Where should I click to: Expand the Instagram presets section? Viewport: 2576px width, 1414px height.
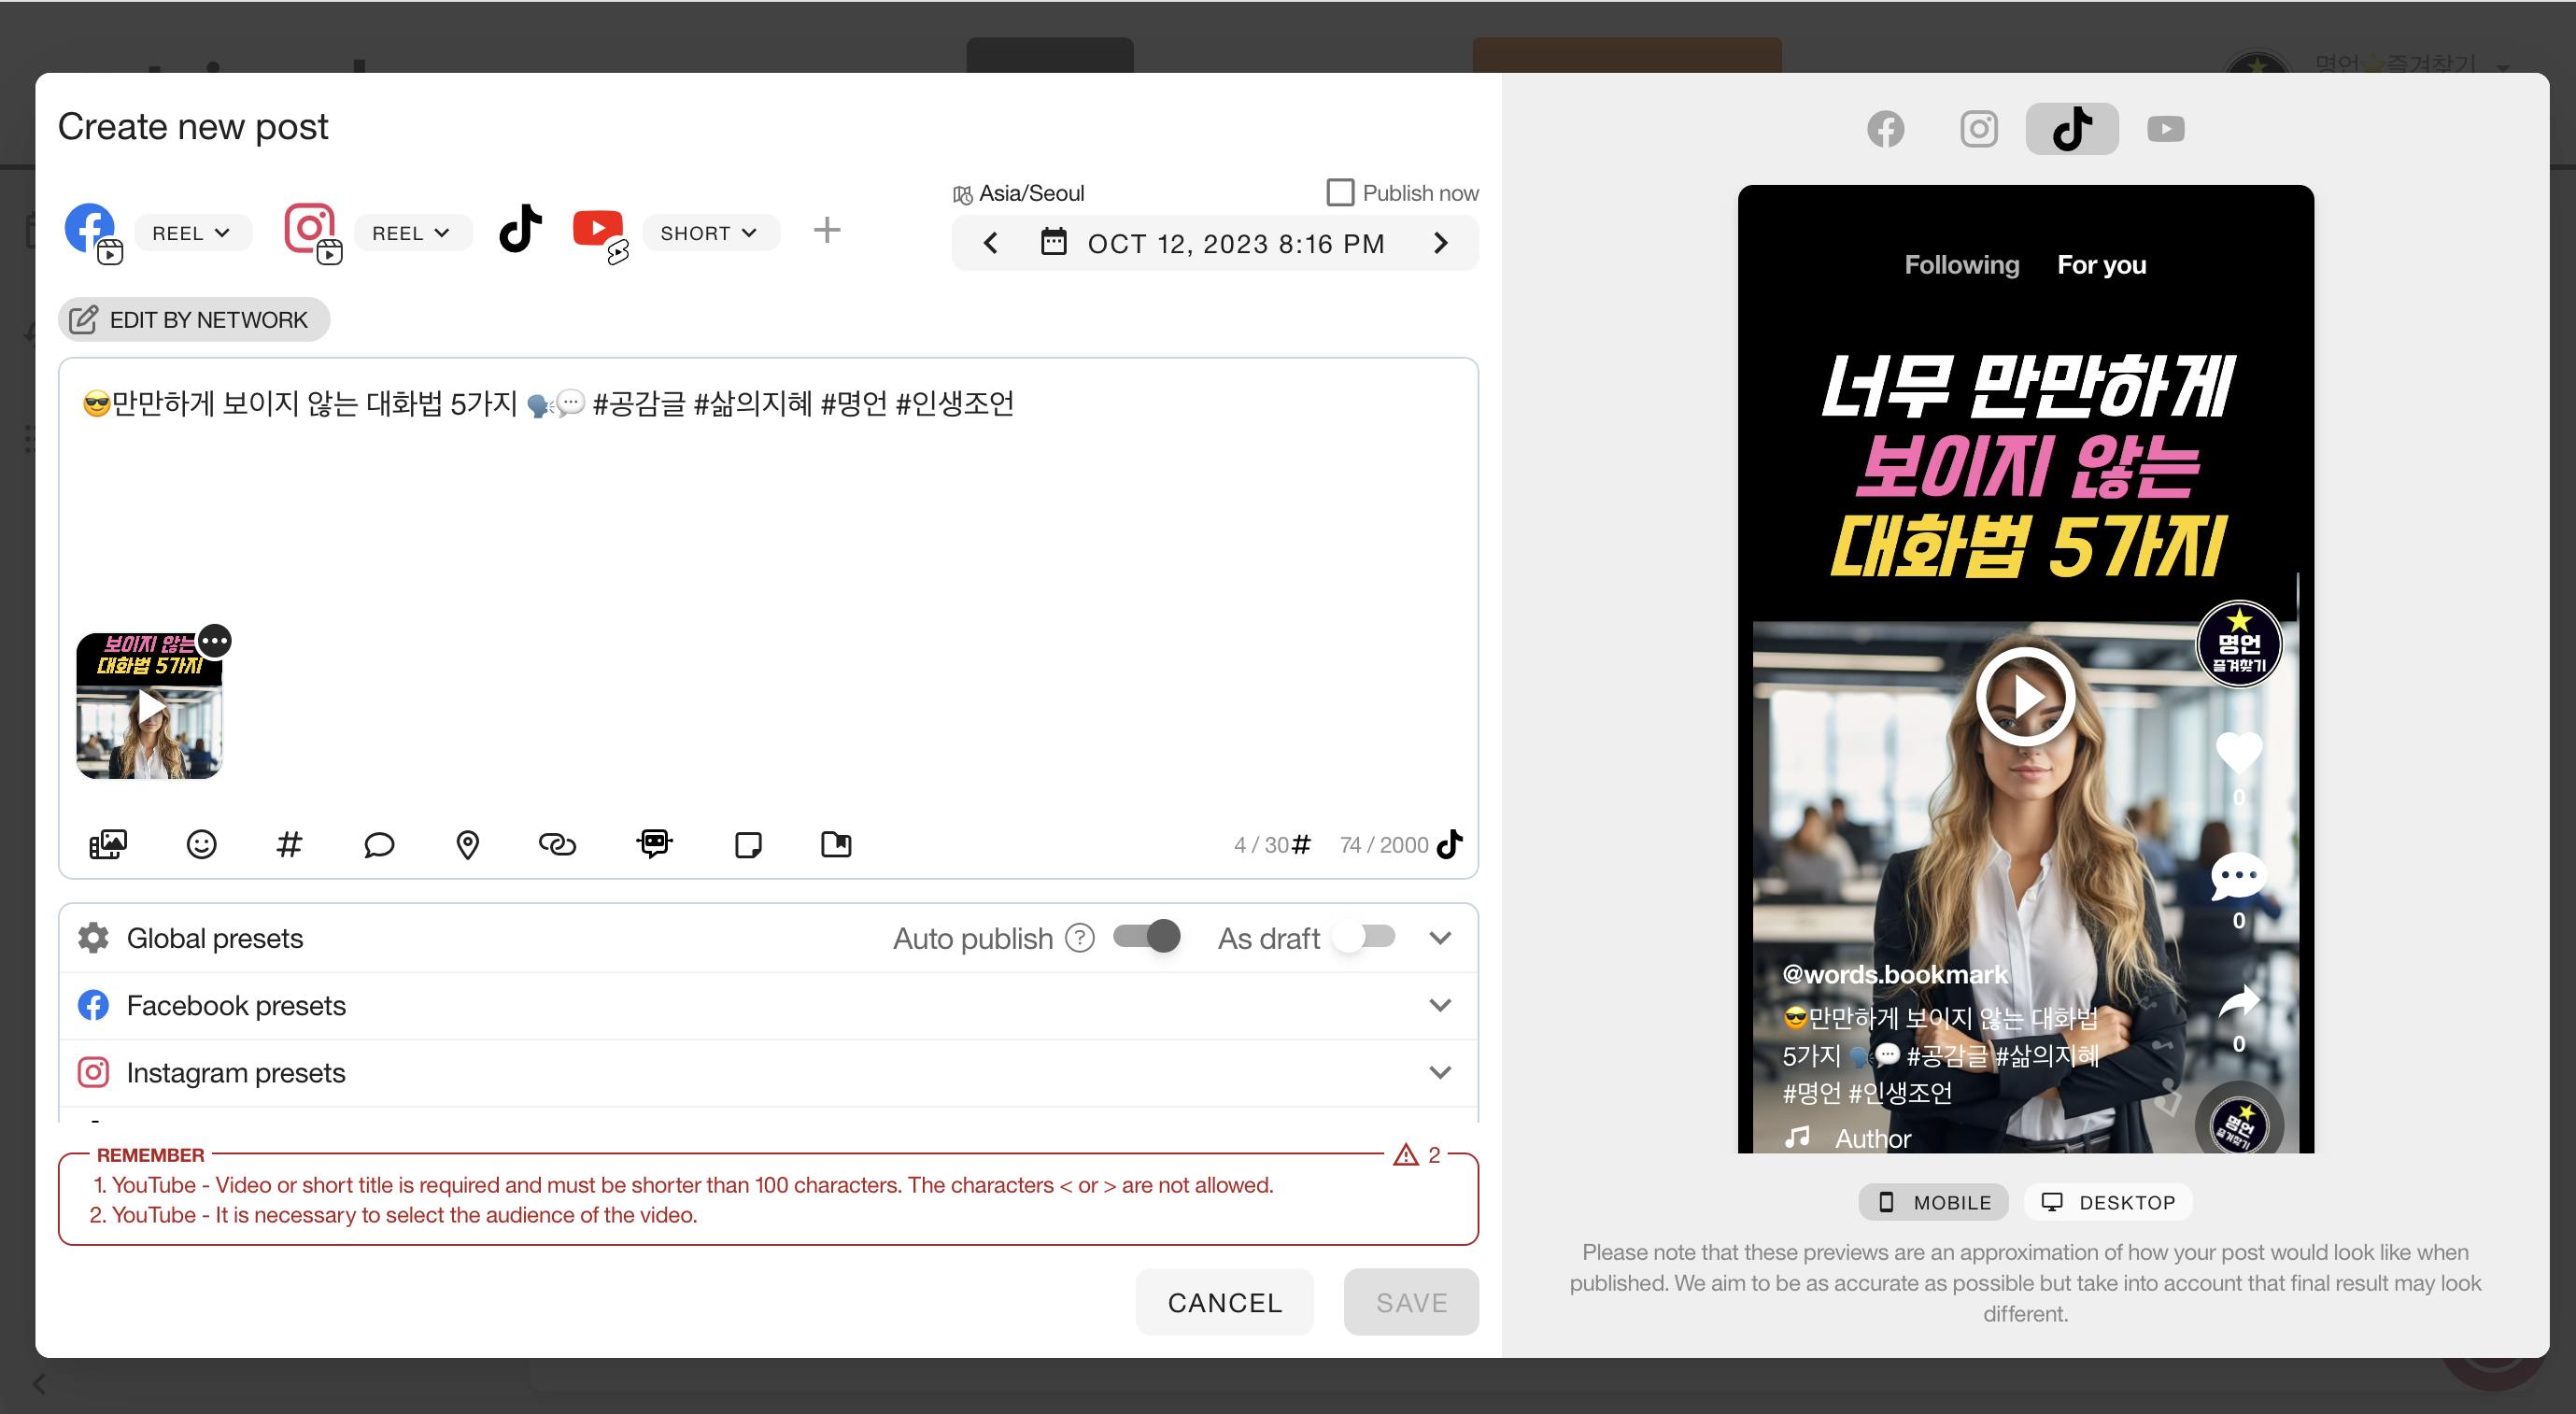pos(1439,1072)
